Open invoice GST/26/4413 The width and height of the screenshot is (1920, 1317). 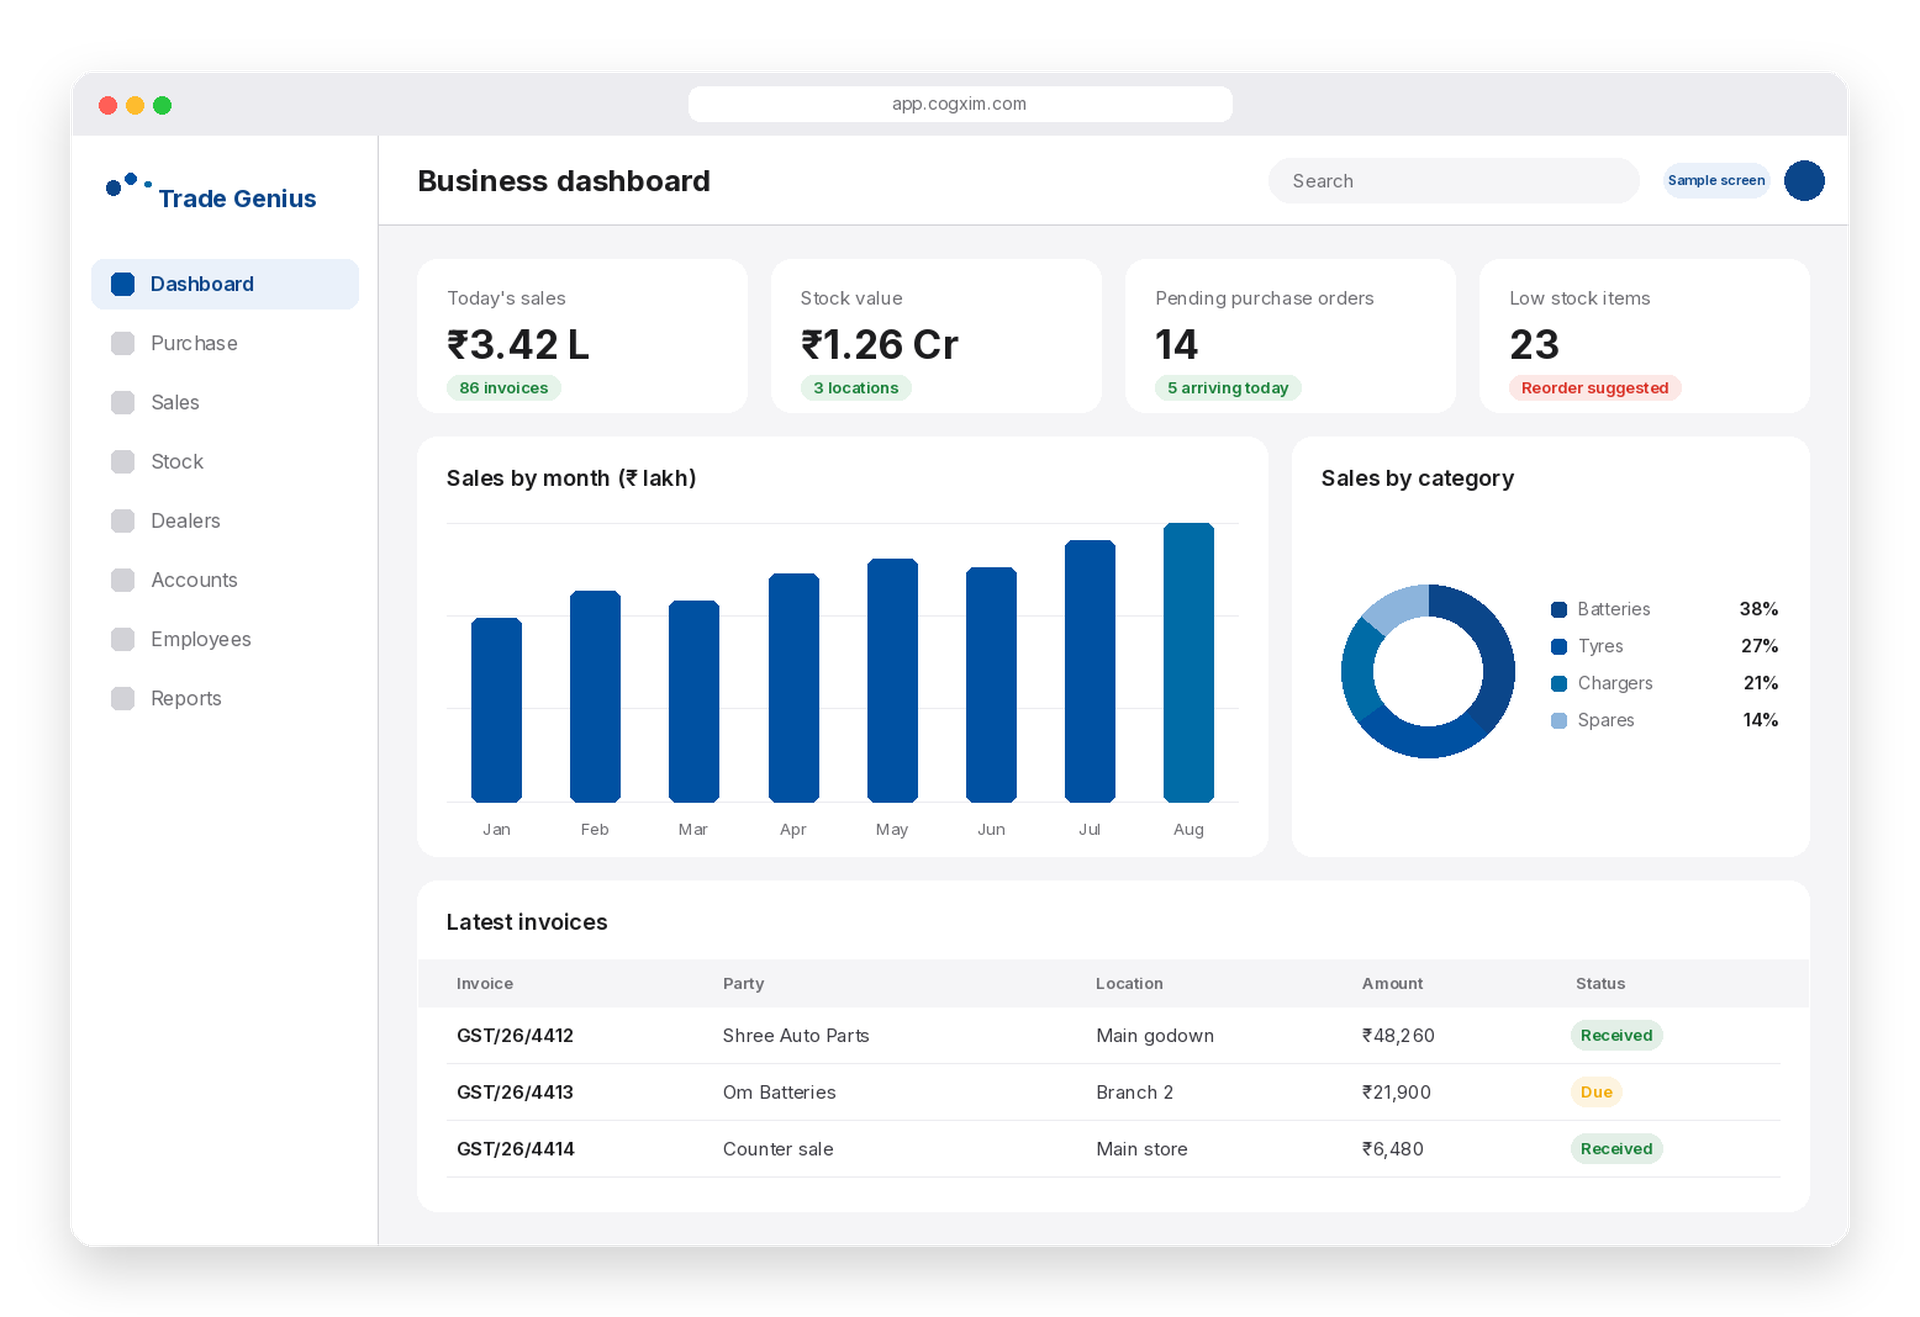tap(514, 1092)
